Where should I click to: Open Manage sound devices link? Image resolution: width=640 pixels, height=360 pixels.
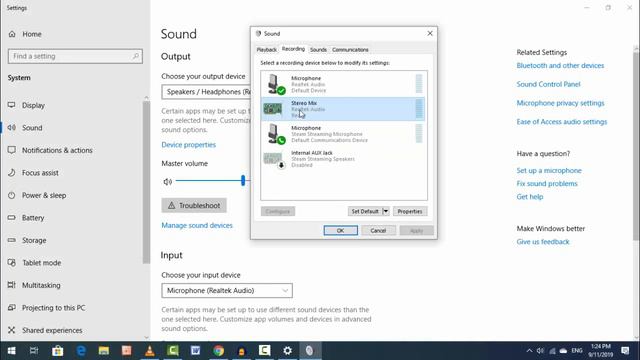click(x=197, y=225)
